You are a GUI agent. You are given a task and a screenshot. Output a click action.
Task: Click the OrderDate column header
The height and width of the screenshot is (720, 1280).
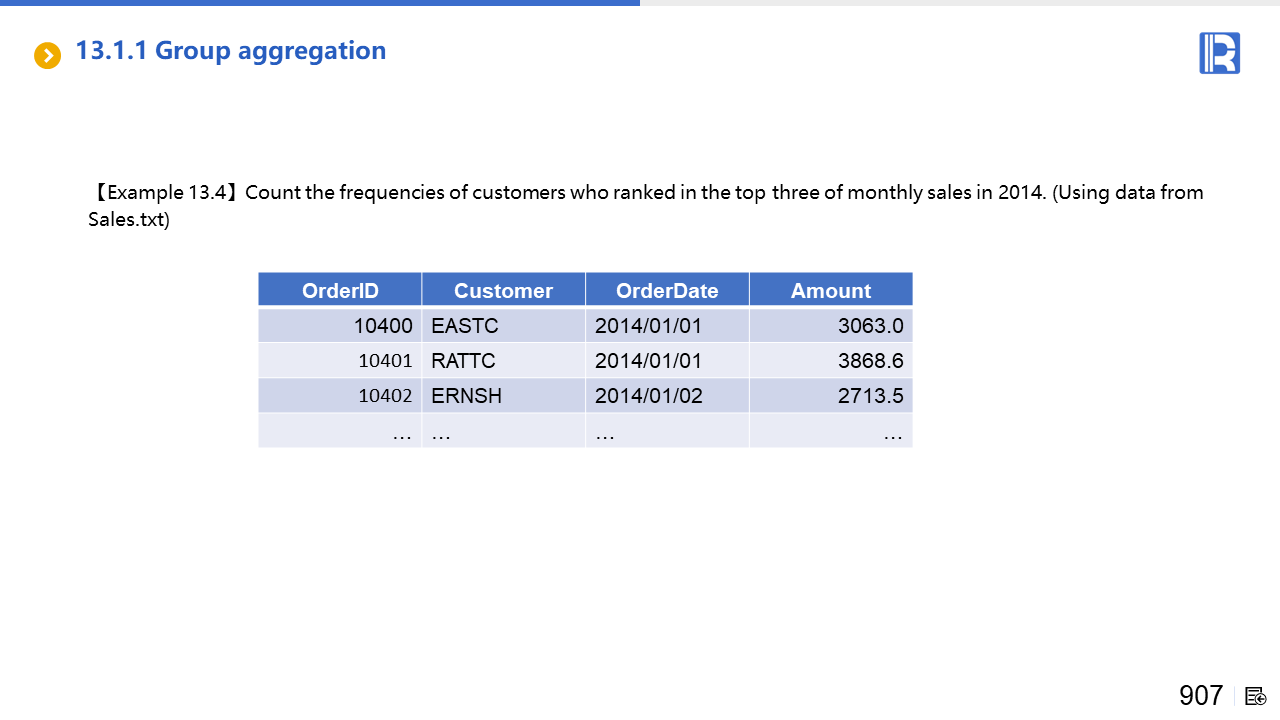(x=667, y=290)
